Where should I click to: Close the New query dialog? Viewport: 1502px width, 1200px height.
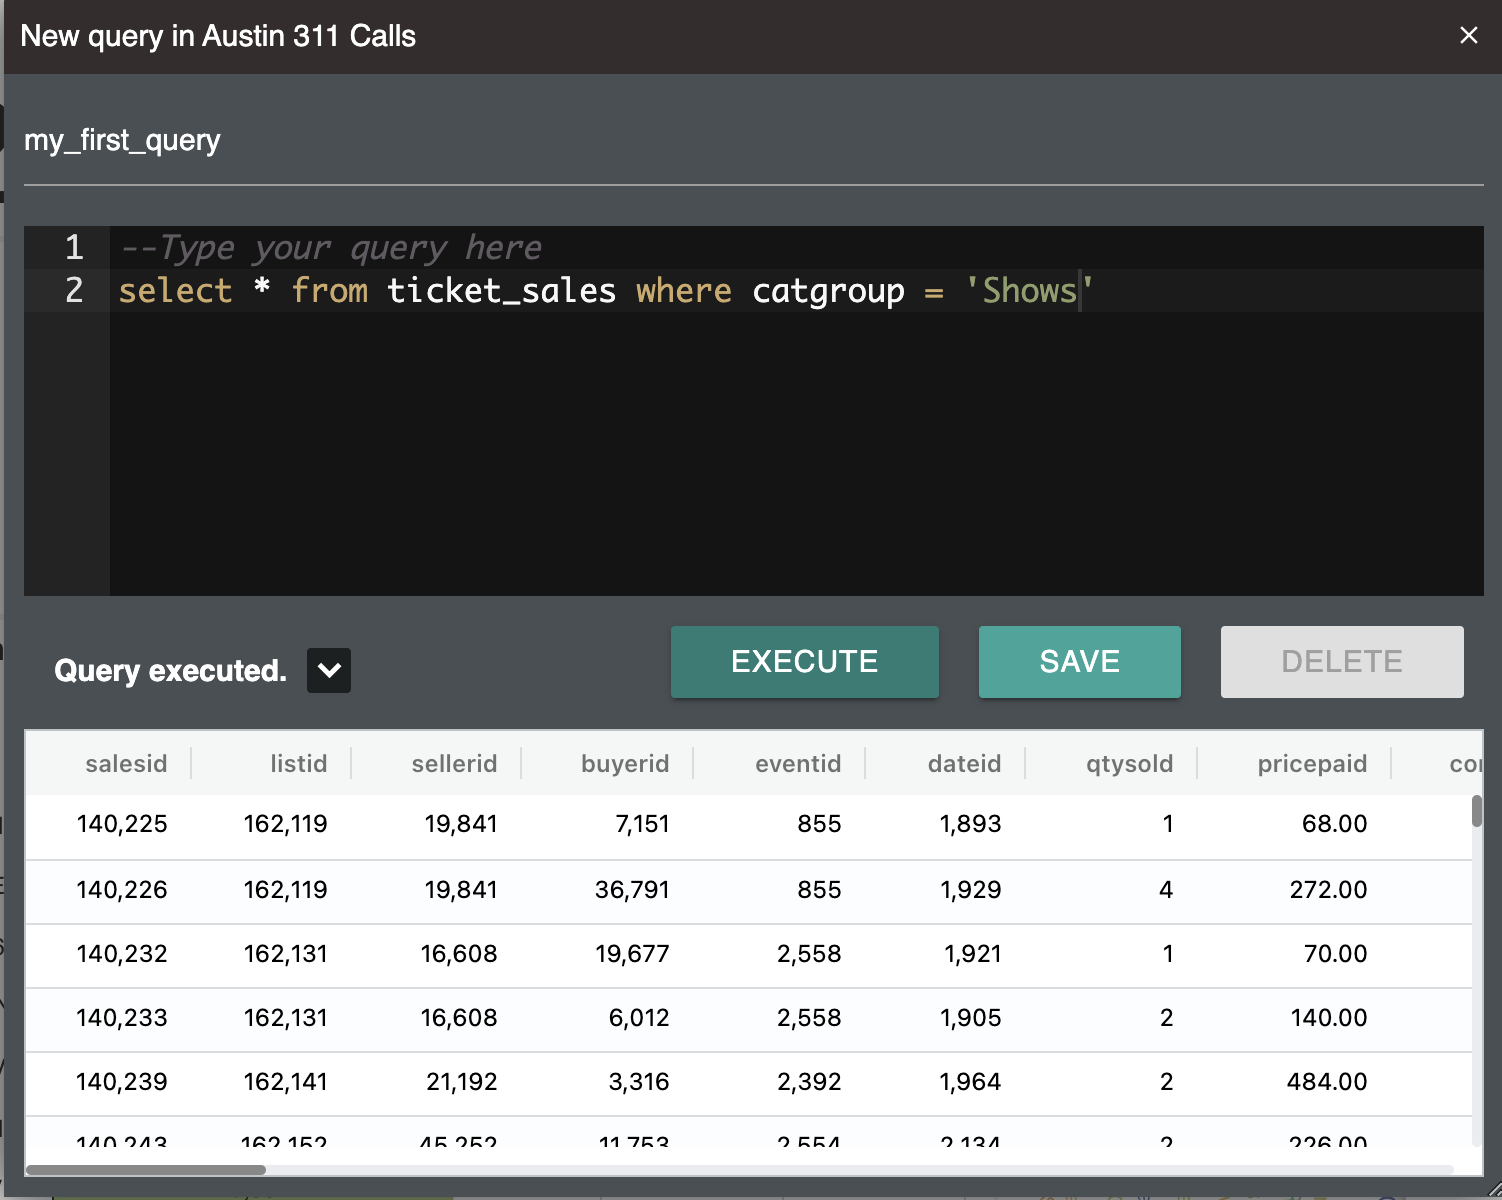click(1467, 35)
